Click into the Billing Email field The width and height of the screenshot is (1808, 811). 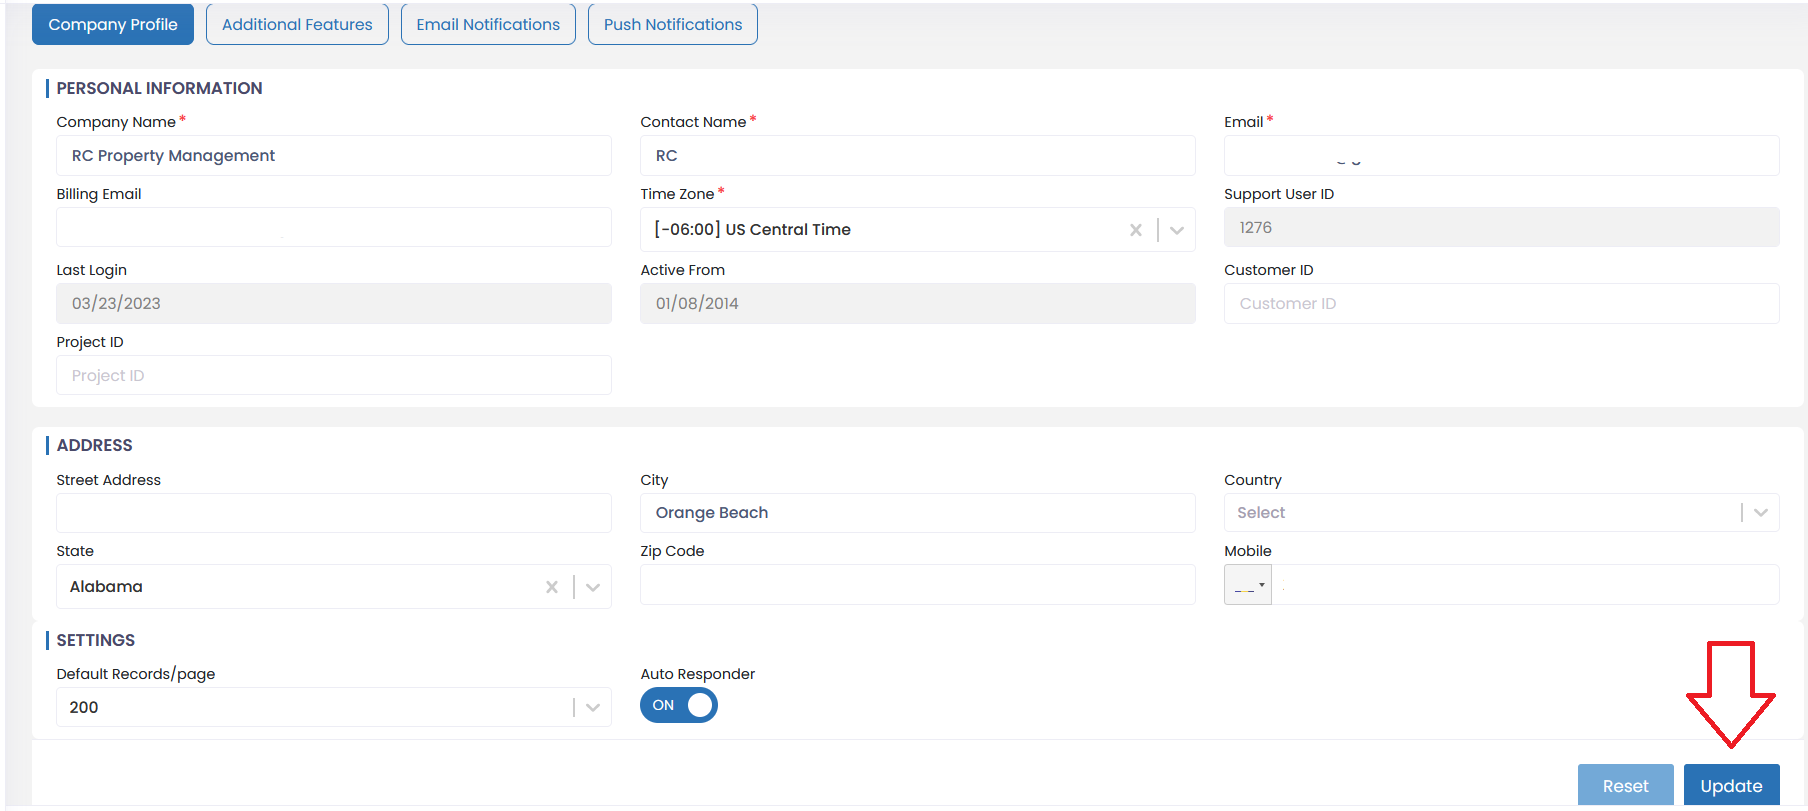(x=334, y=227)
